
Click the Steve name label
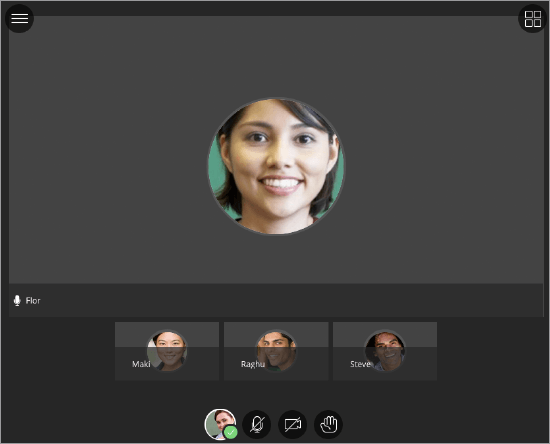point(360,364)
